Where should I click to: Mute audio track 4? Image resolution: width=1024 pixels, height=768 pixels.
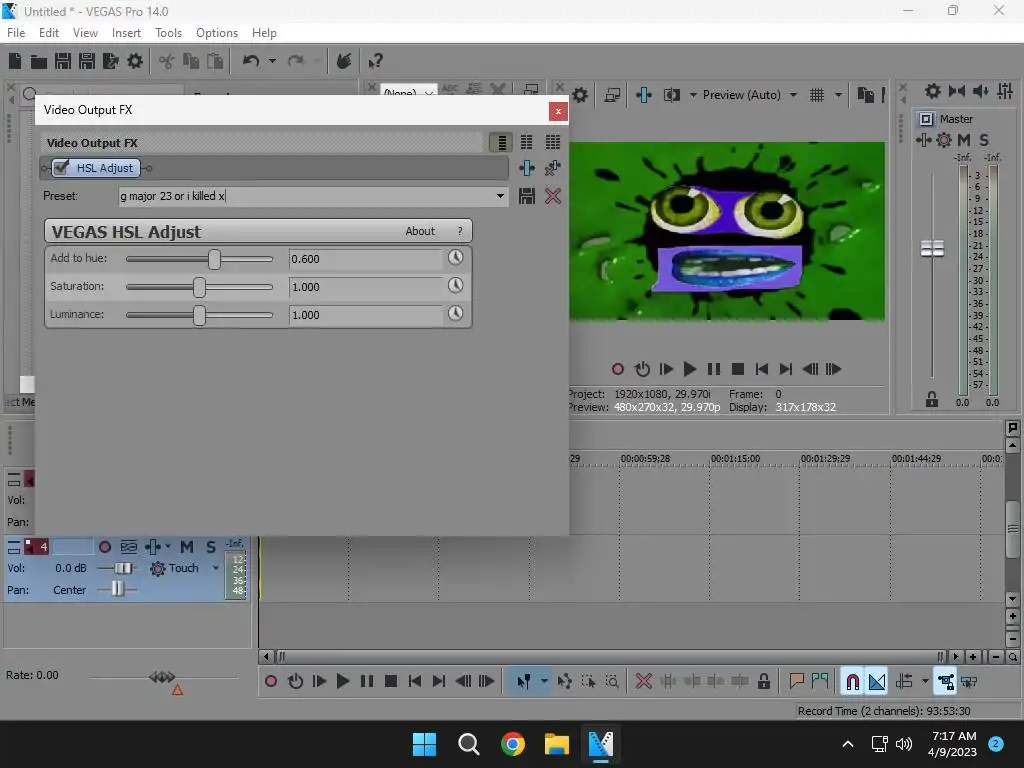pyautogui.click(x=187, y=547)
